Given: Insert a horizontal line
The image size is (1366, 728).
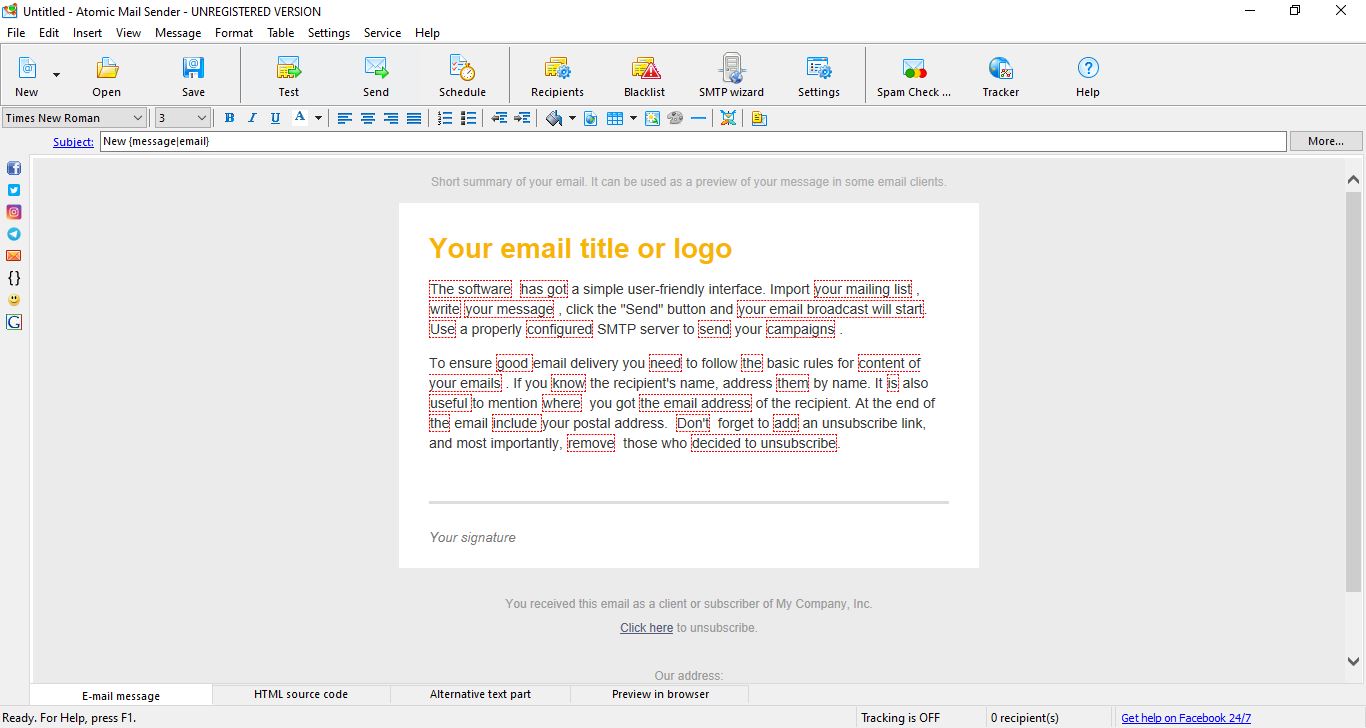Looking at the screenshot, I should 698,118.
